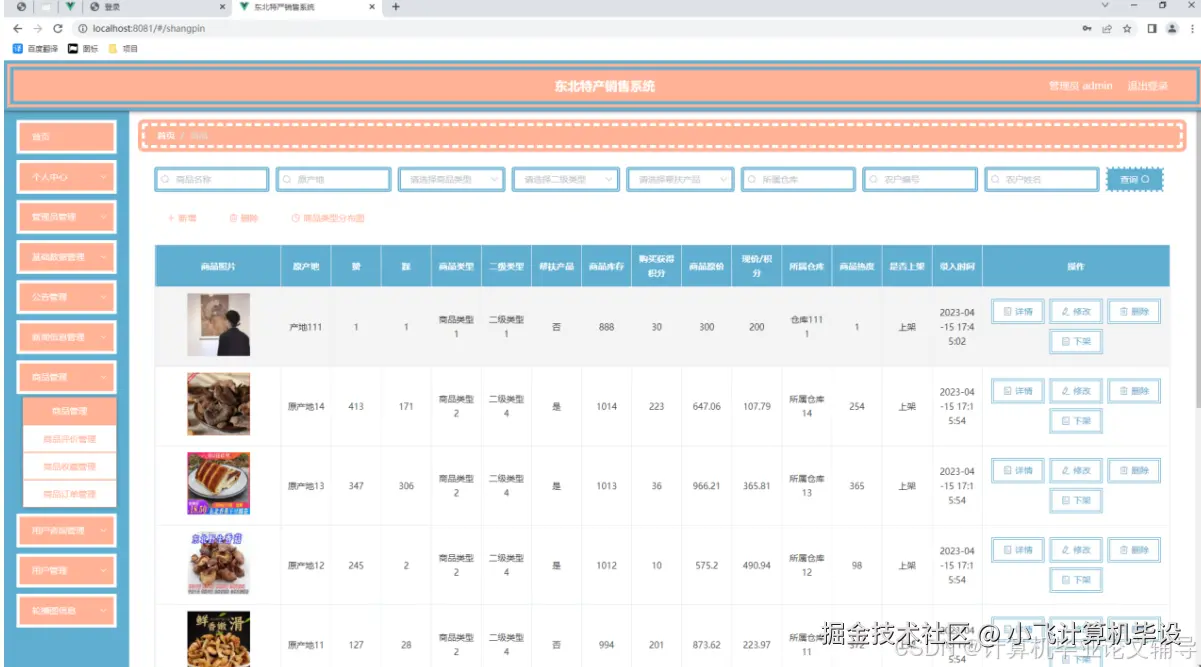Click the 商品原价 column header

point(707,267)
